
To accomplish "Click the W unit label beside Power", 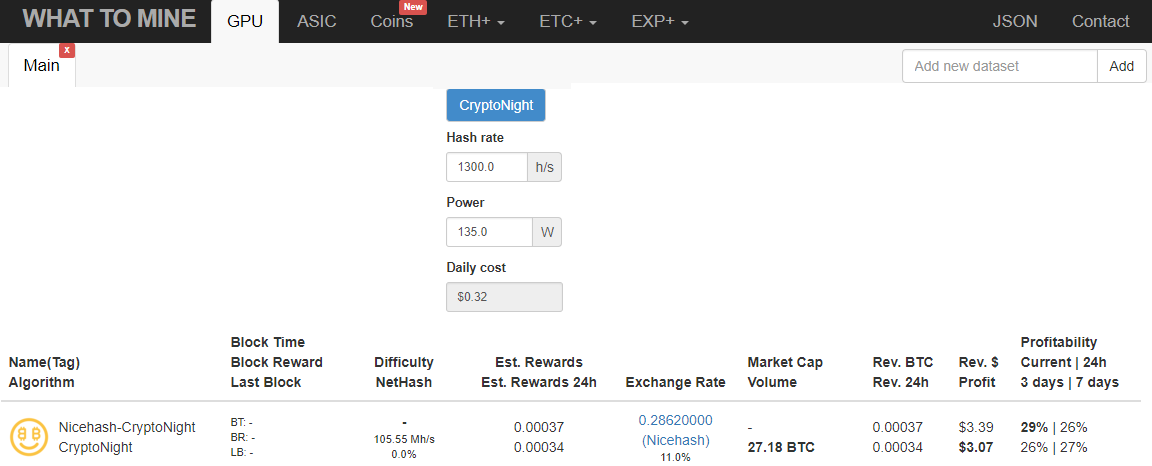I will click(x=547, y=232).
